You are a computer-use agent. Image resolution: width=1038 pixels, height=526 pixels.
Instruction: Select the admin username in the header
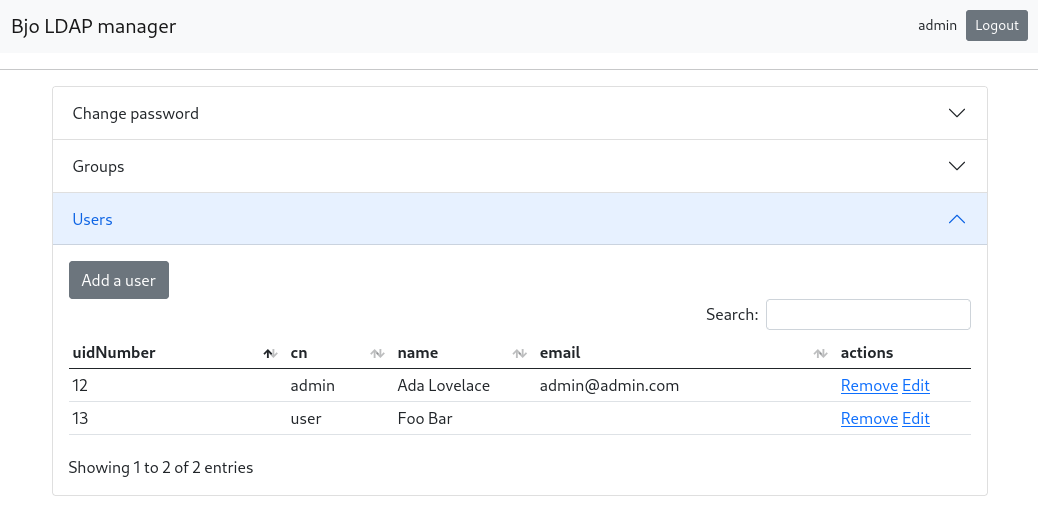coord(937,25)
